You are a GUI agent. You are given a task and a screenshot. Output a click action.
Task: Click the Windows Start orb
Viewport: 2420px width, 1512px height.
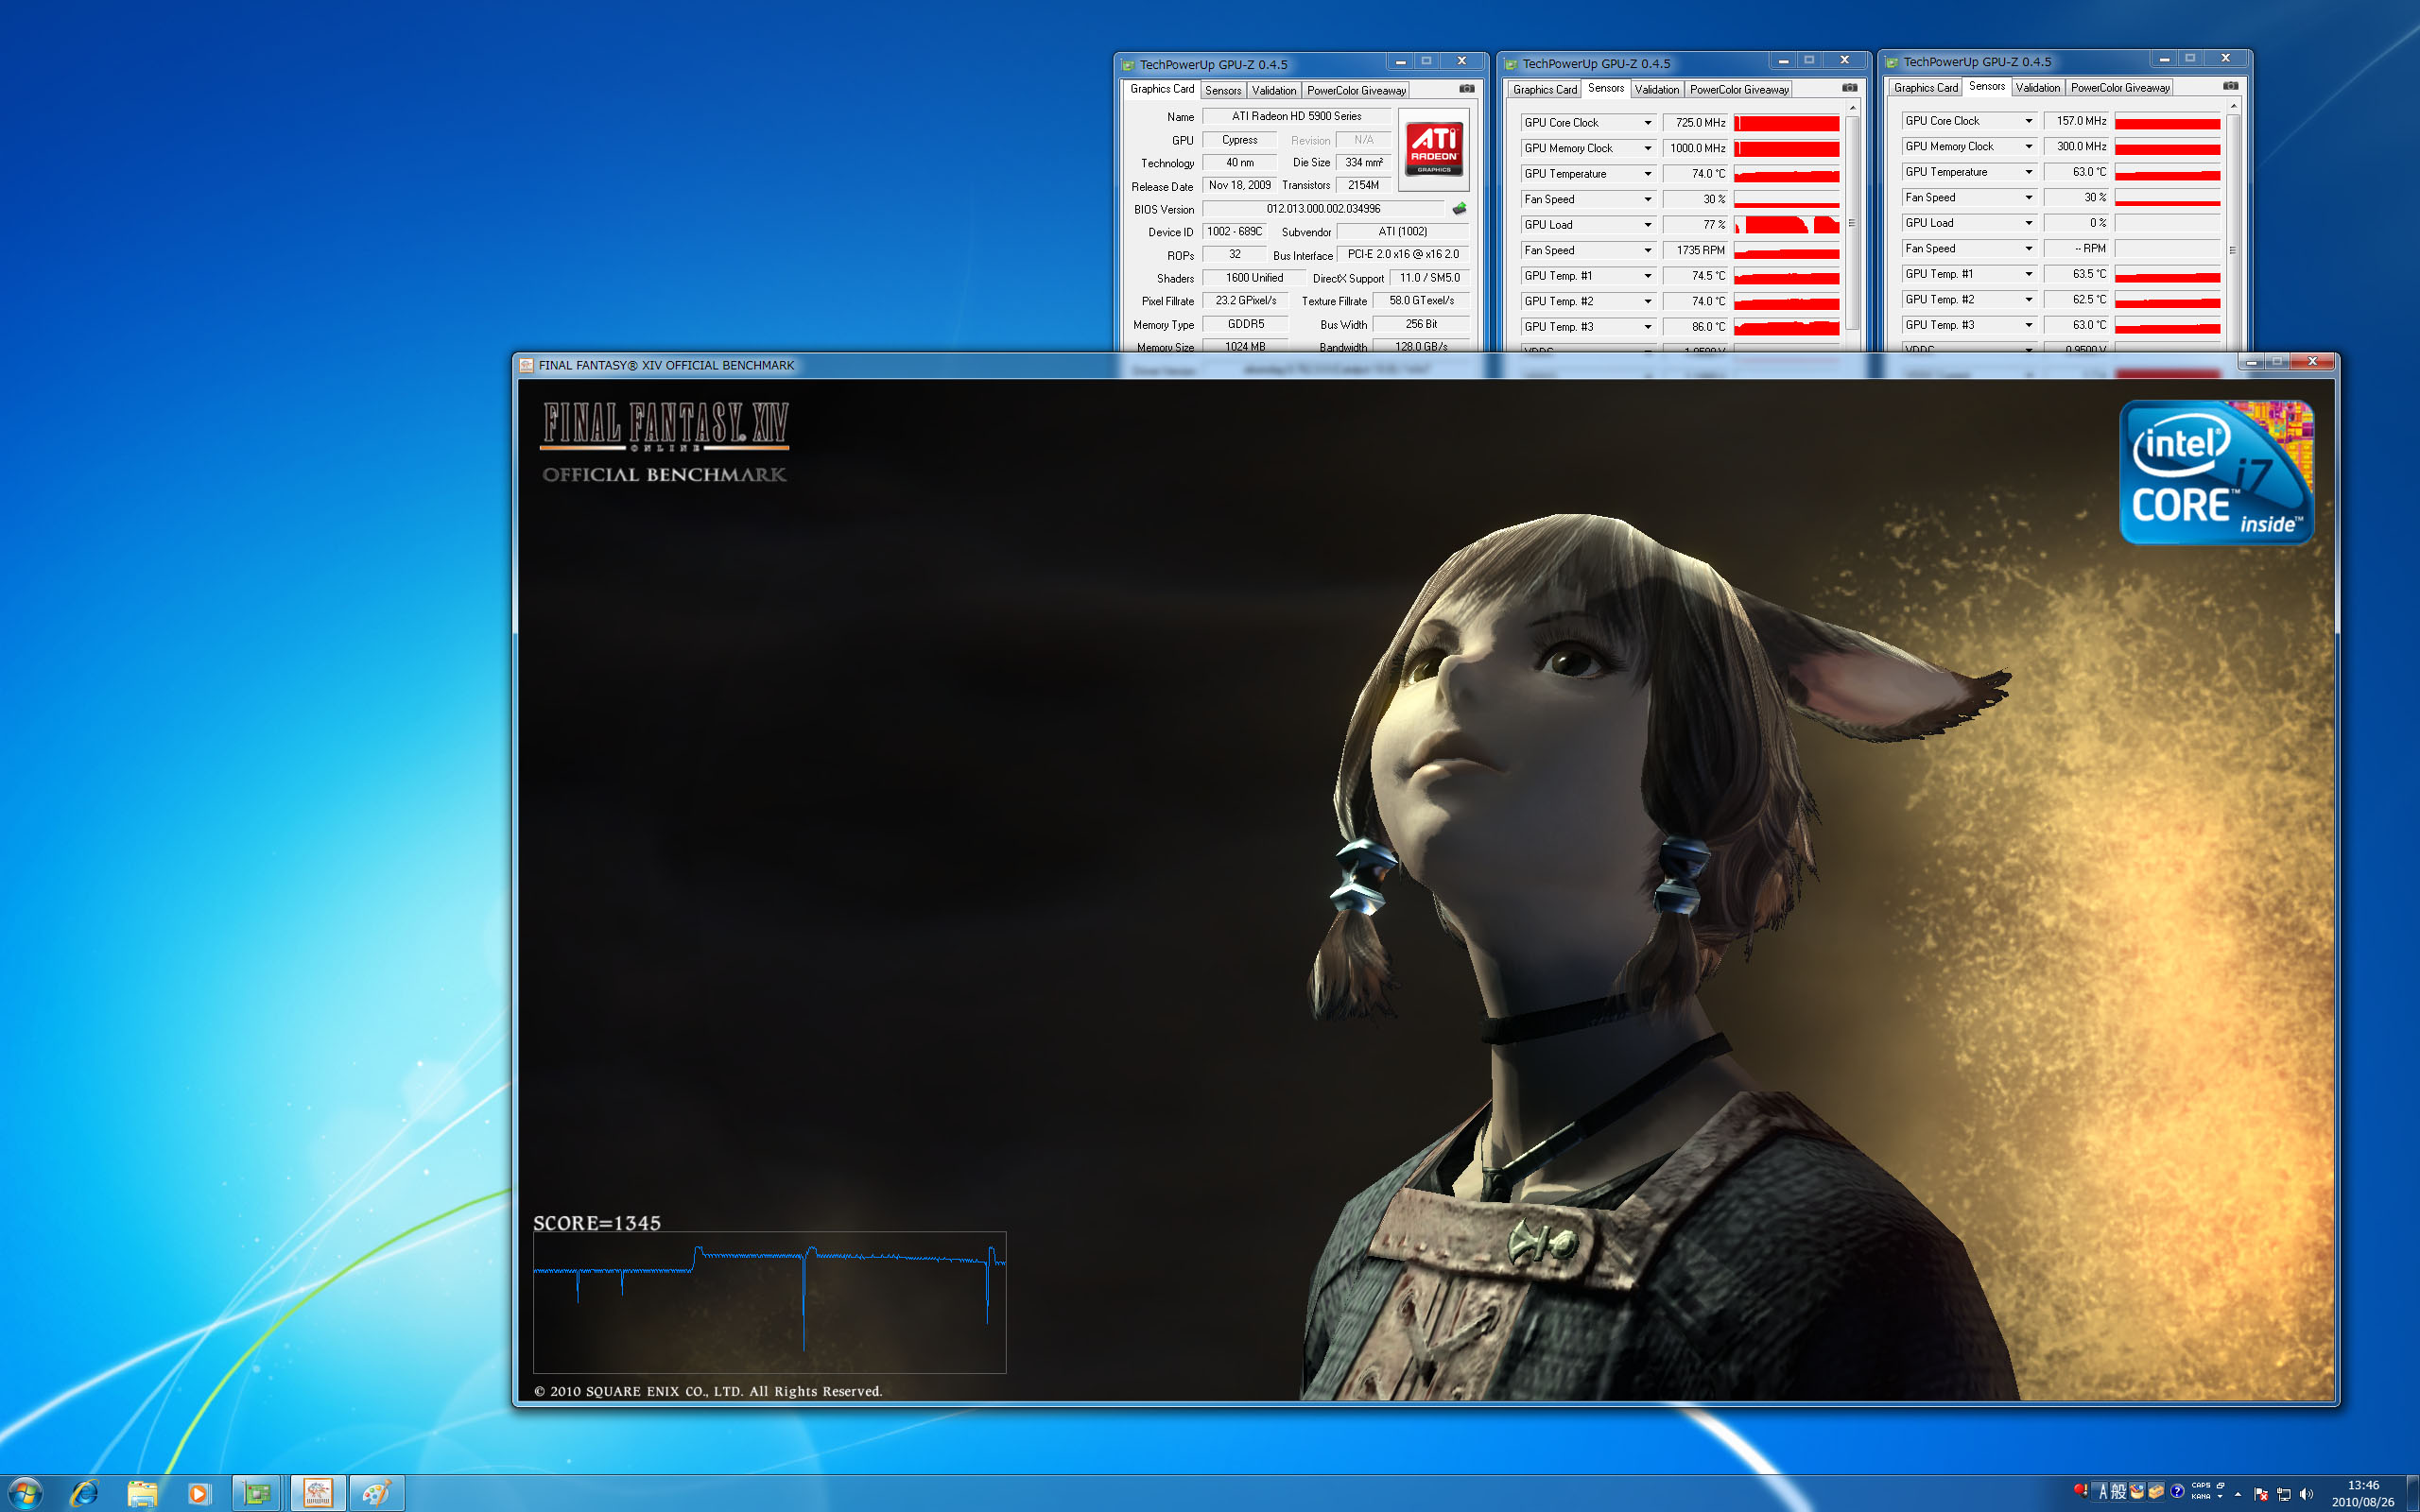pyautogui.click(x=25, y=1493)
